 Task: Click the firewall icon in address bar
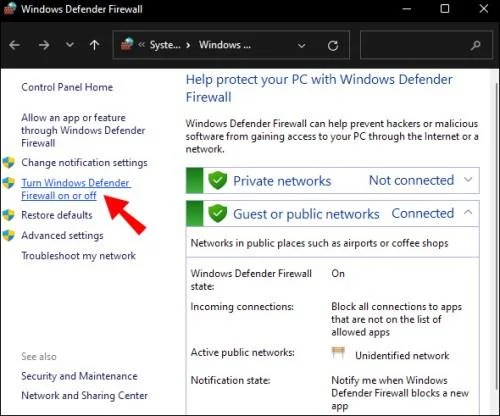click(127, 44)
